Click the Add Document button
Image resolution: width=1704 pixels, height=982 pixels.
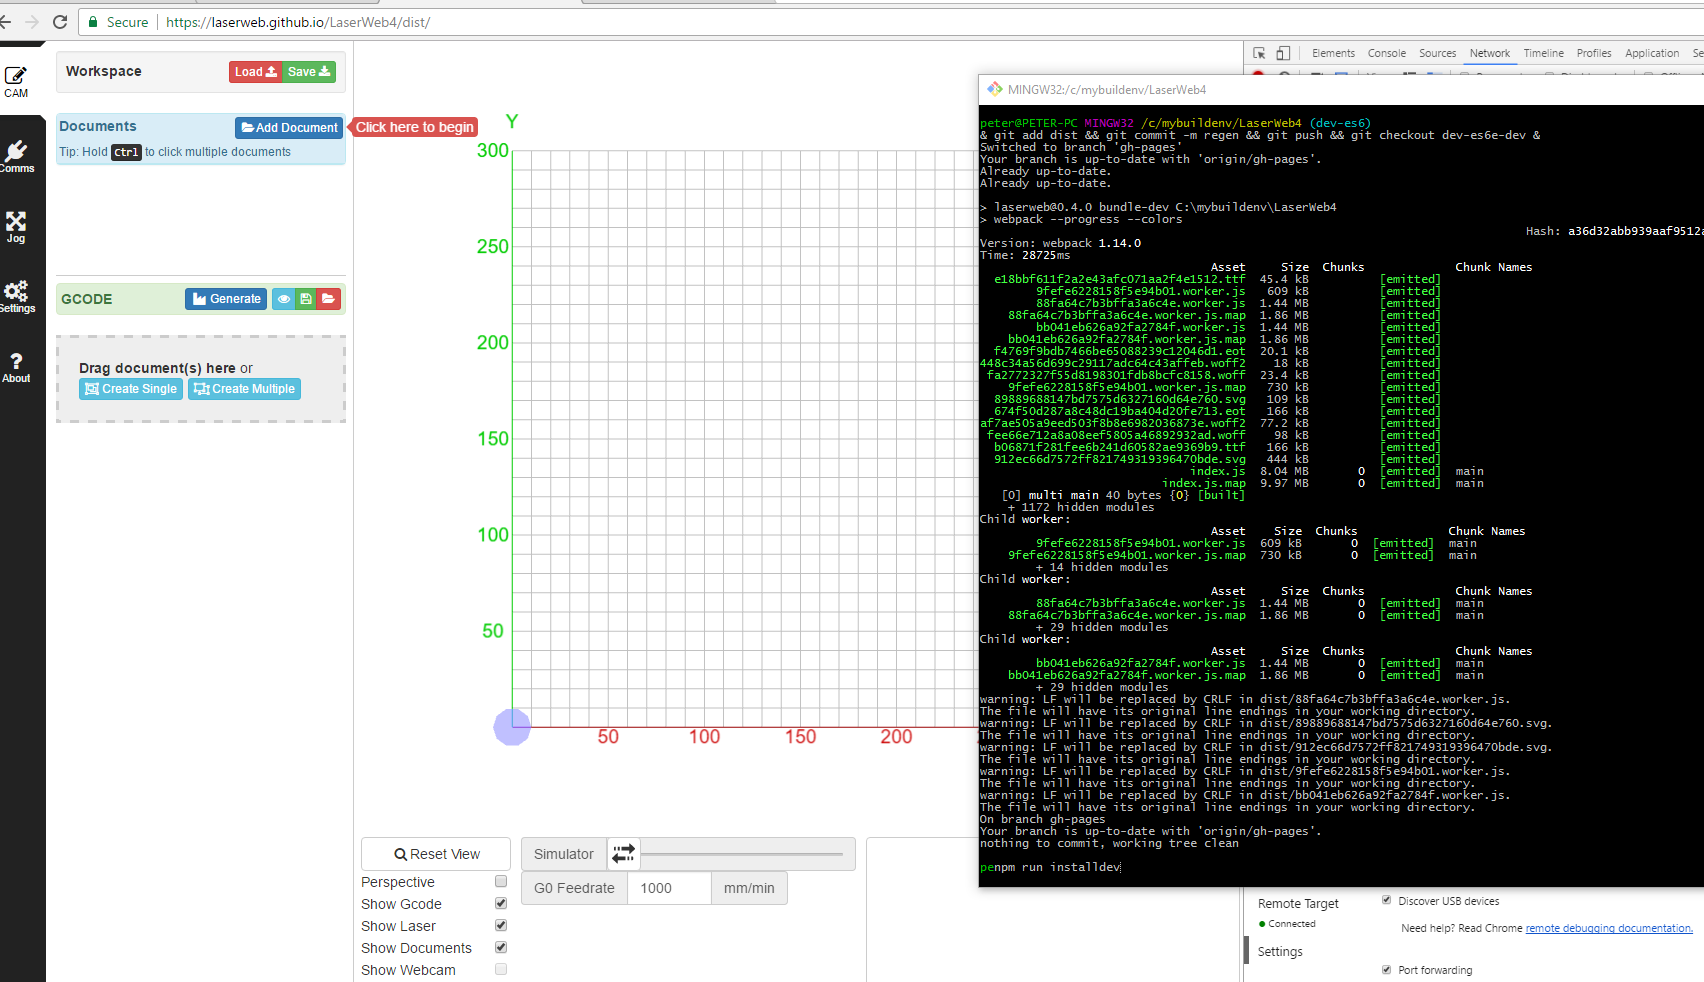pos(289,128)
